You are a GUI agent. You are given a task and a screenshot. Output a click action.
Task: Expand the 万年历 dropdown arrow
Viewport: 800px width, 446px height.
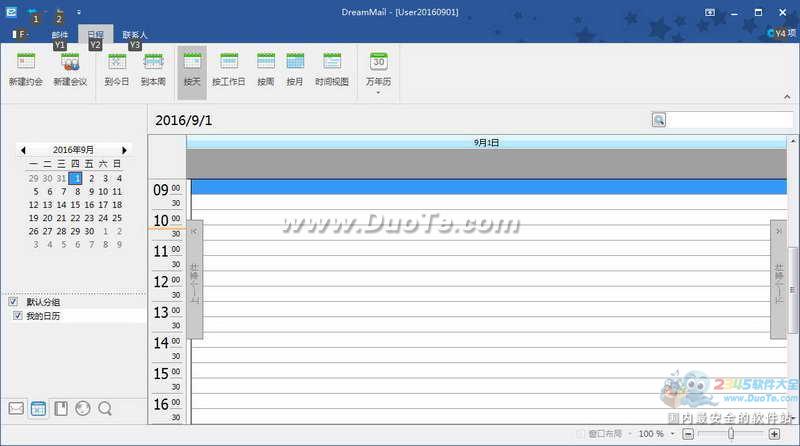tap(378, 93)
